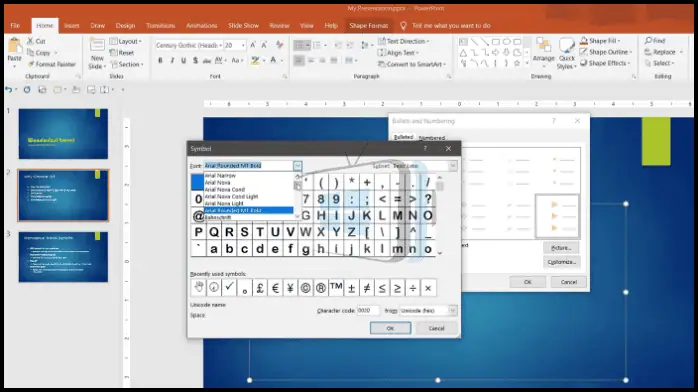Click the Find tool
The image size is (698, 392).
click(655, 40)
